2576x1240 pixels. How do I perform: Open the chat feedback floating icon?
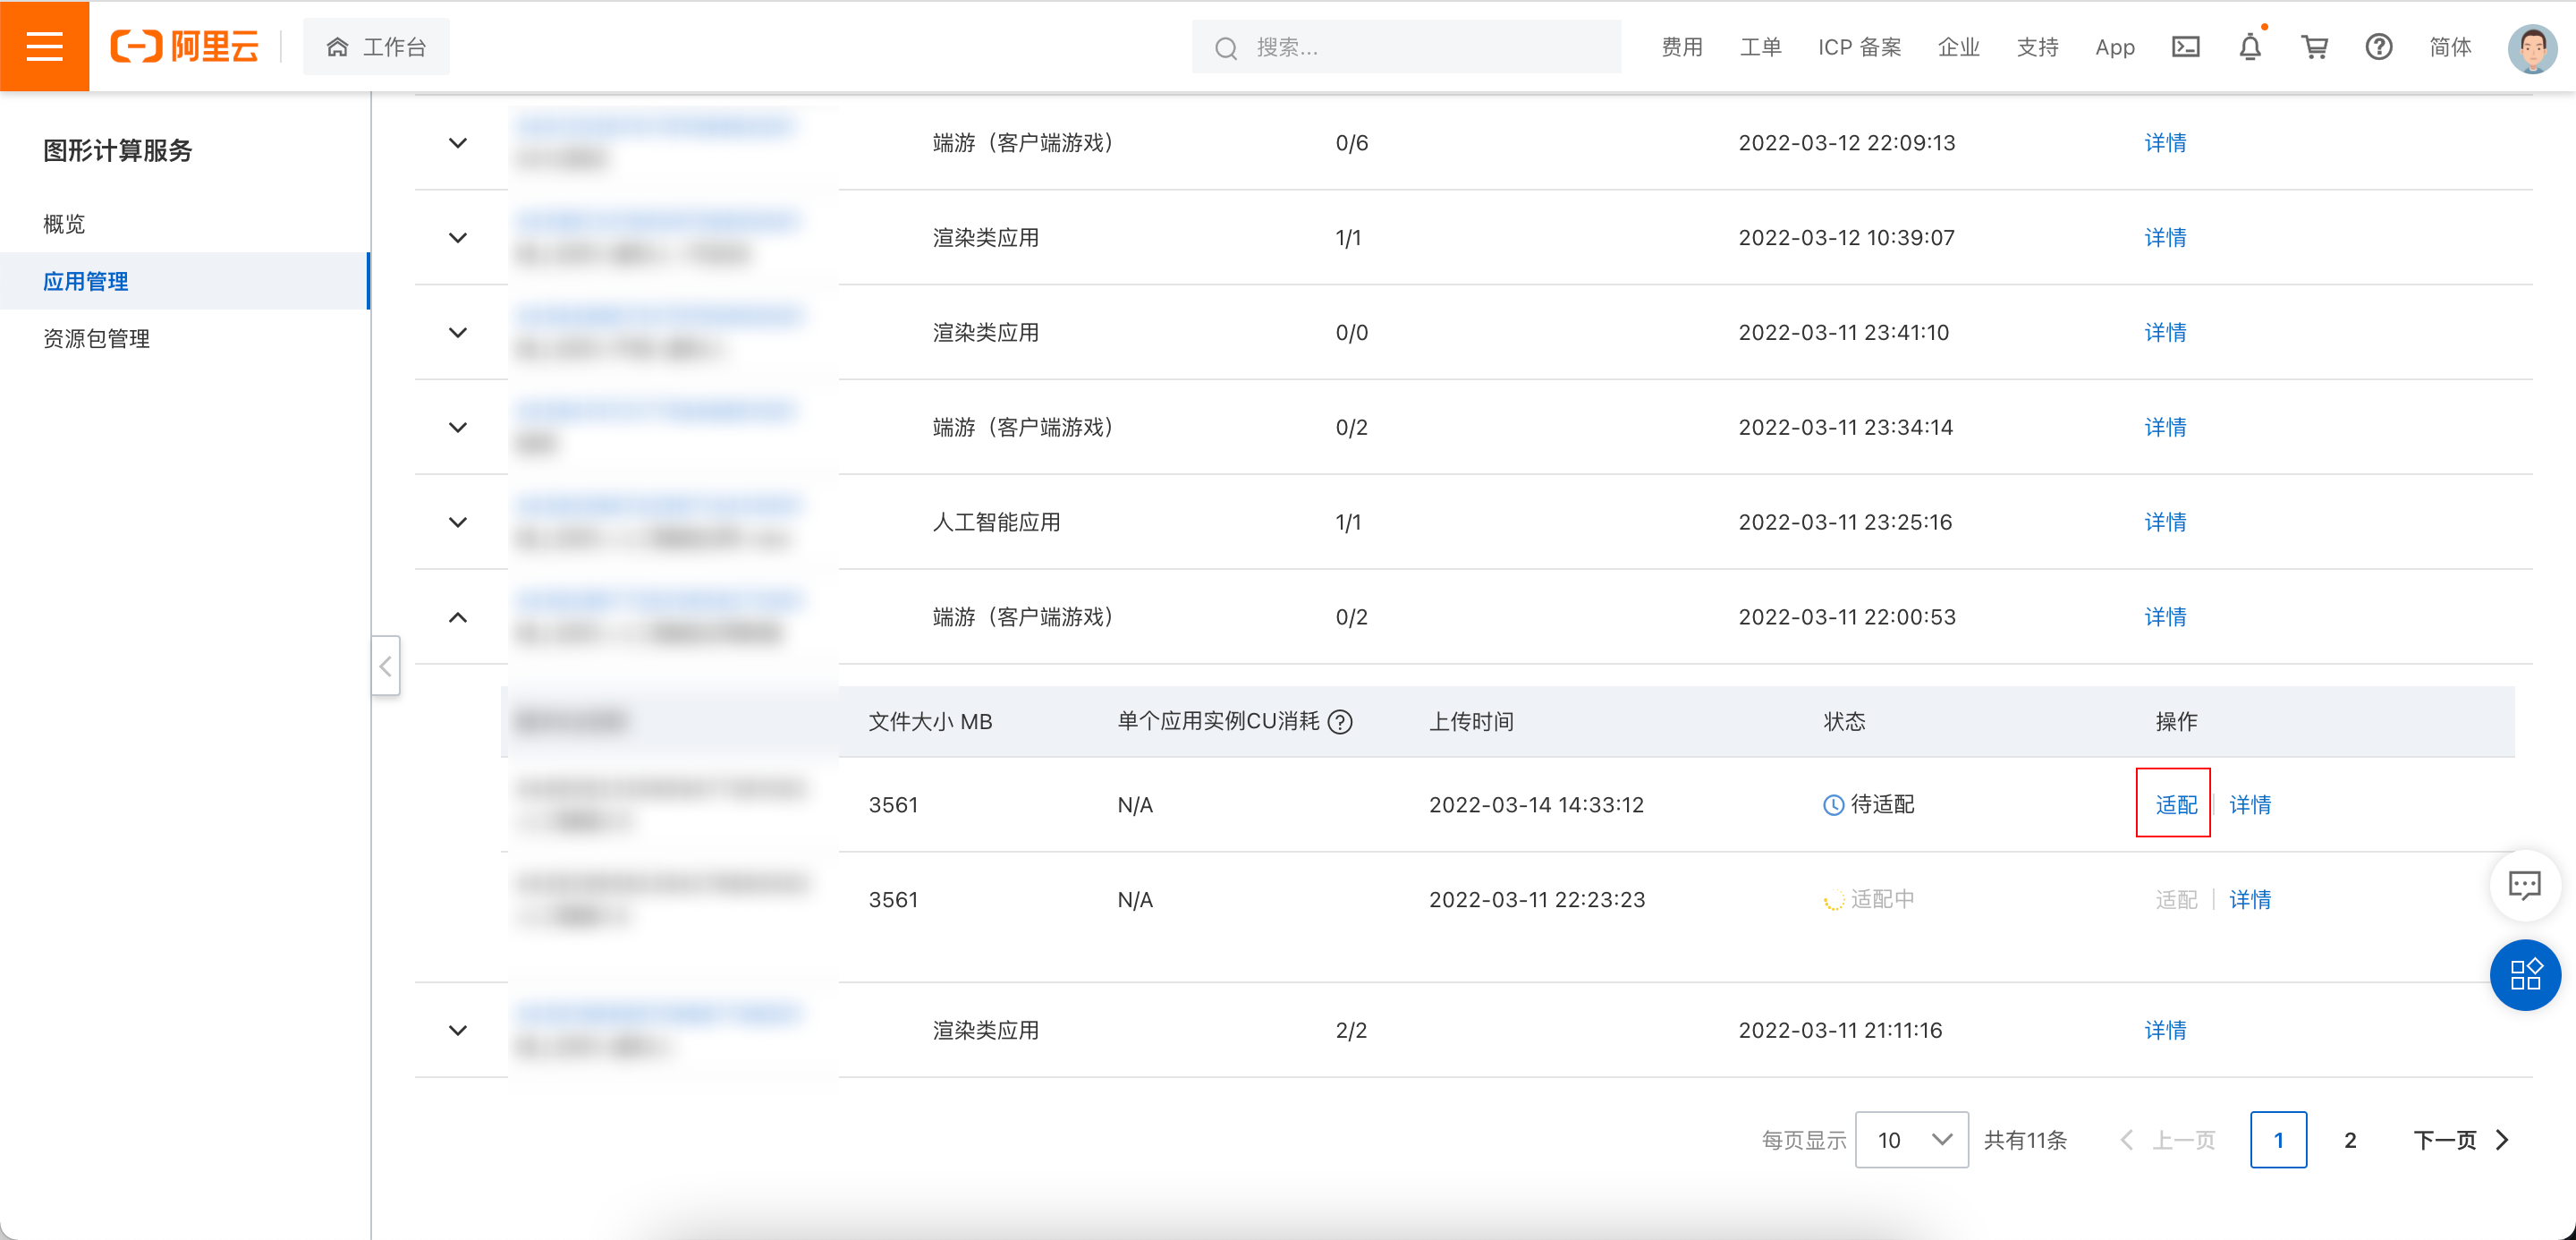point(2524,885)
